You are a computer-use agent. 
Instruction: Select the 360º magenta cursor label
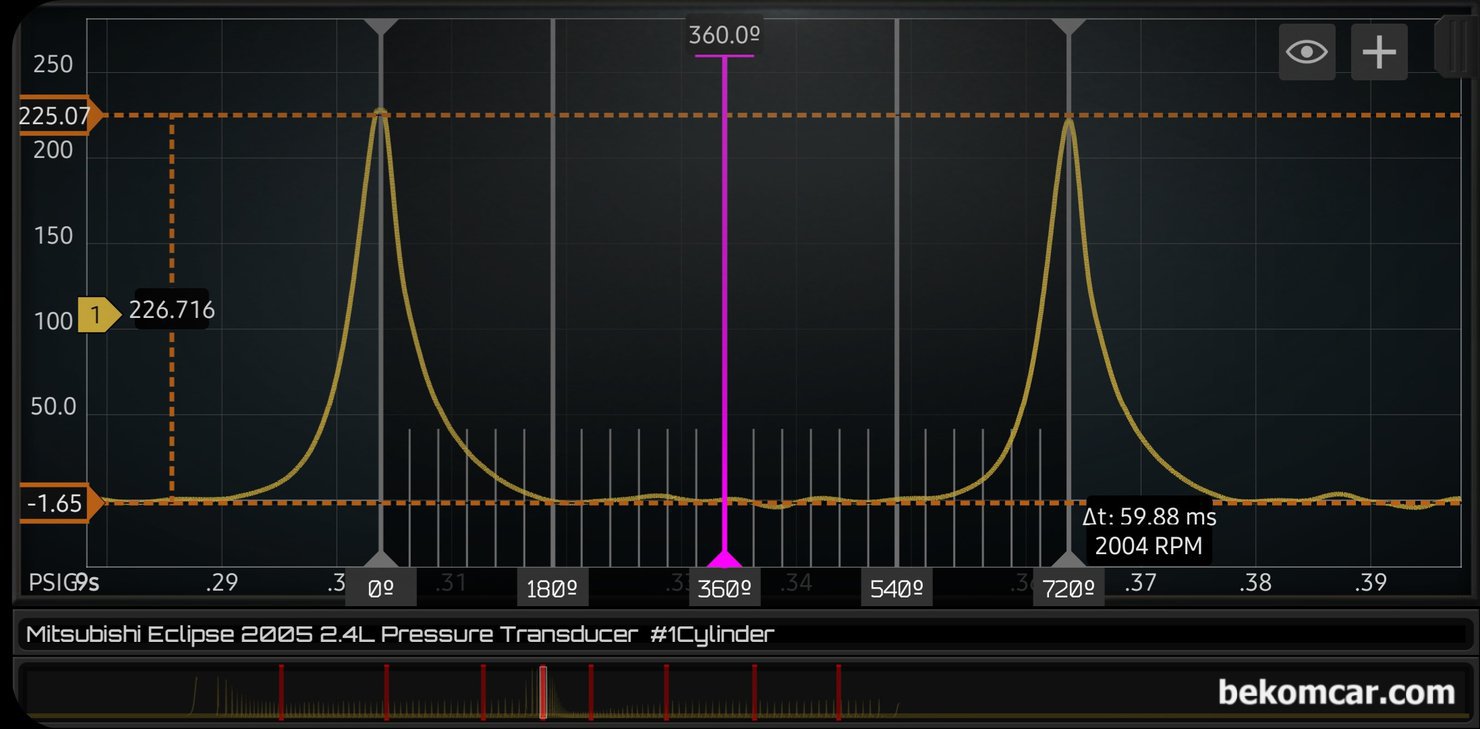point(724,589)
